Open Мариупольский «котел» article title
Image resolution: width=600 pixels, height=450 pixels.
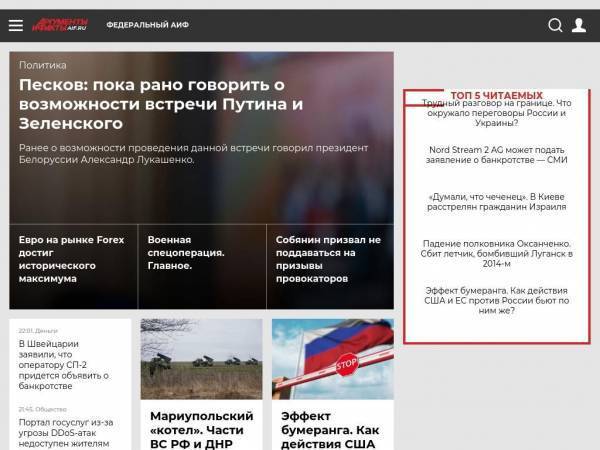(x=202, y=429)
